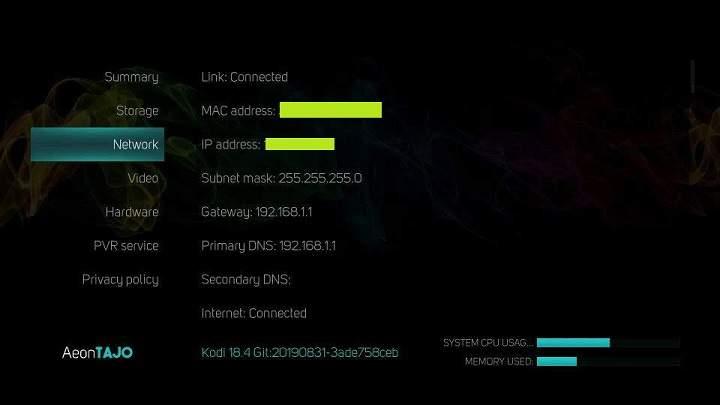
Task: Click the redacted MAC address value
Action: pyautogui.click(x=331, y=110)
